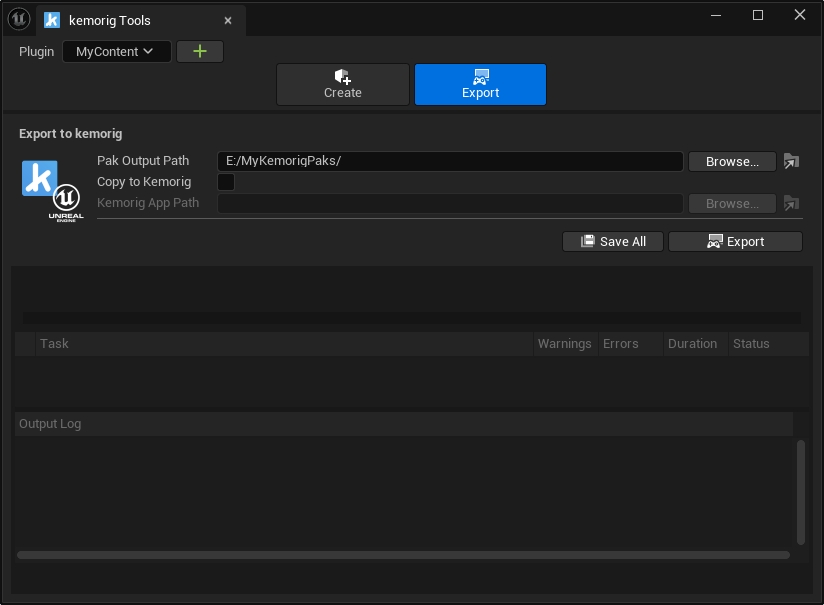Enable the Copy to Kemorig checkbox
The height and width of the screenshot is (605, 824).
coord(226,182)
